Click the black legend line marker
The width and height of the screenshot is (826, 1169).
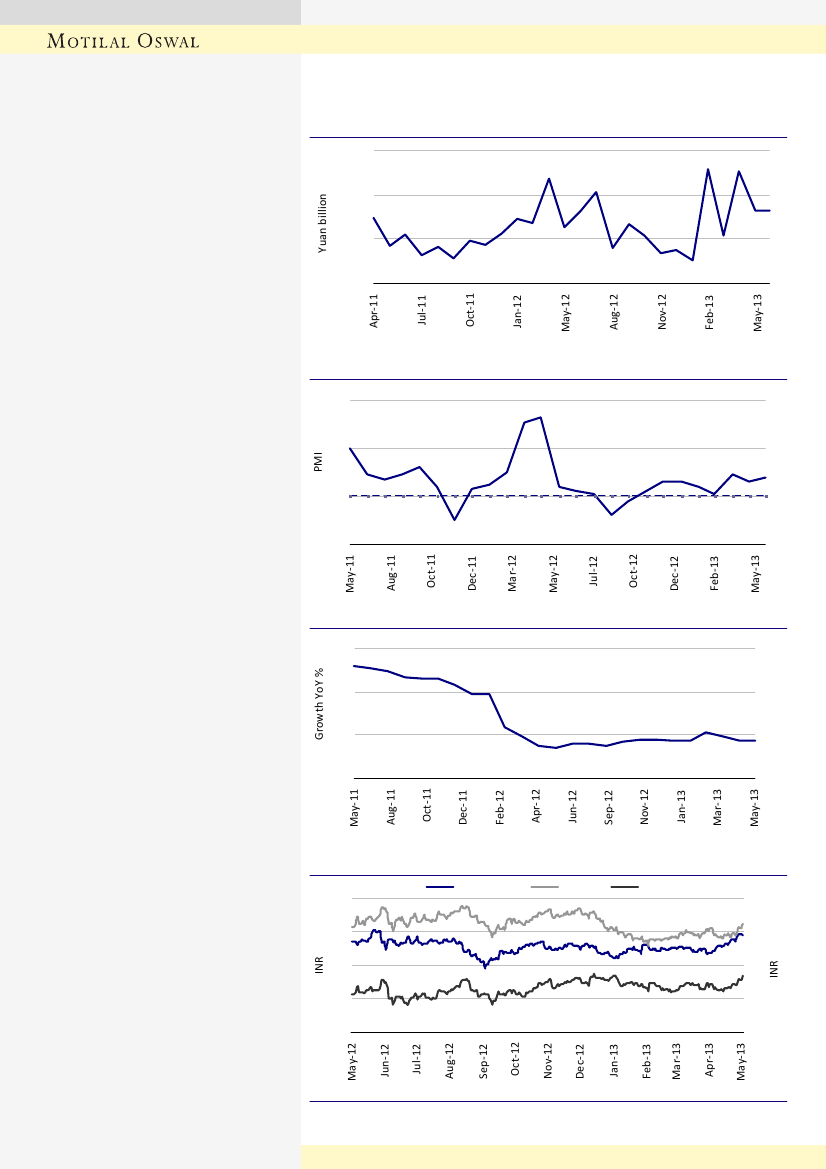click(625, 886)
